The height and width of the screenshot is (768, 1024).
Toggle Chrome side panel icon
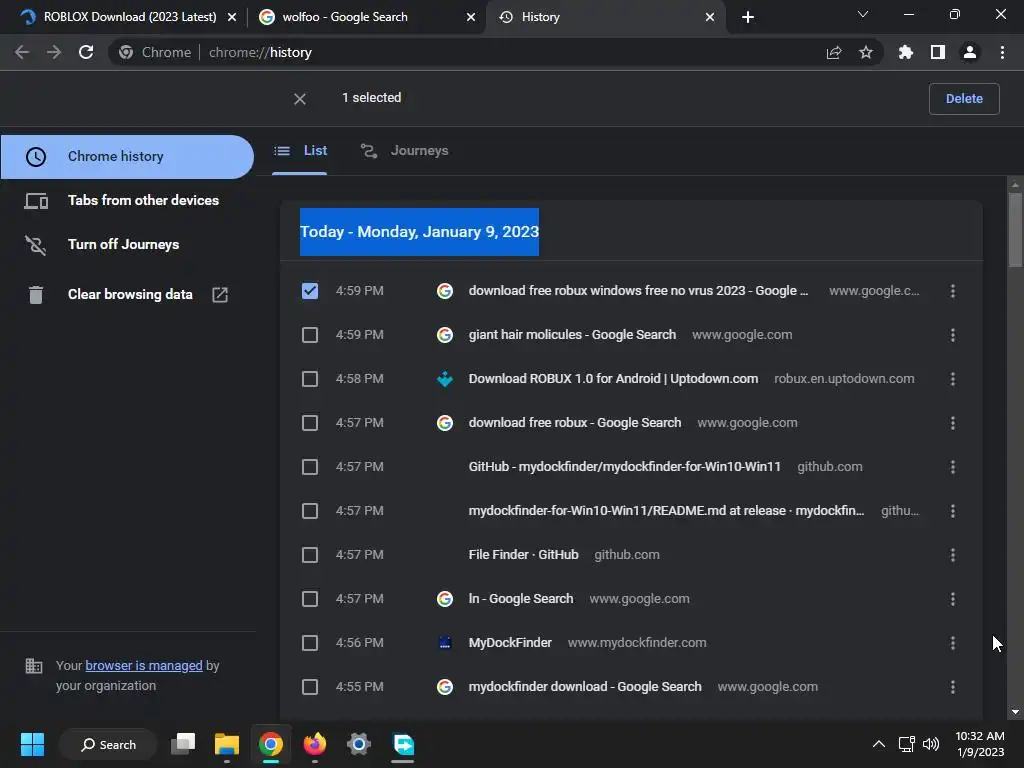click(x=938, y=52)
